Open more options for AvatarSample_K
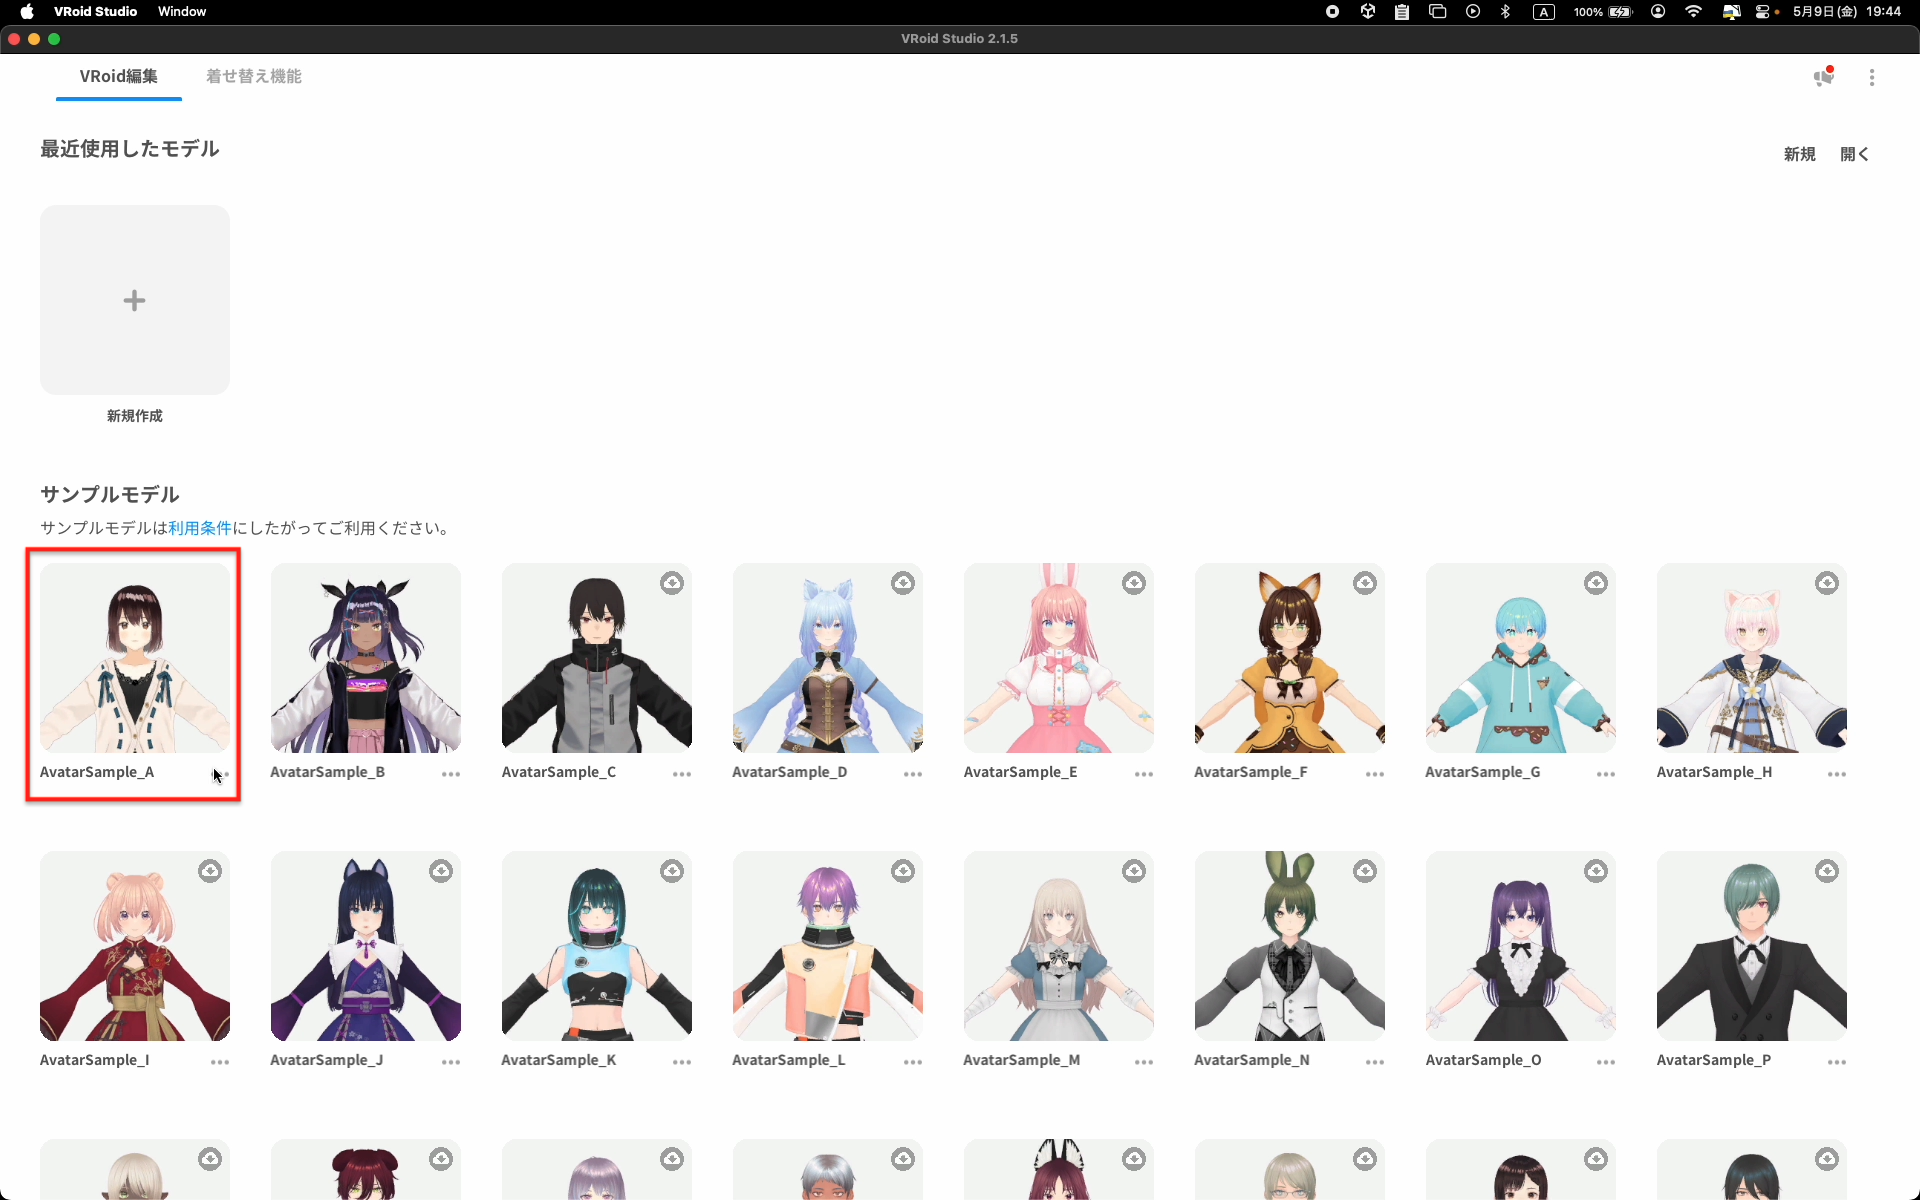Screen dimensions: 1920x1200 point(682,1062)
